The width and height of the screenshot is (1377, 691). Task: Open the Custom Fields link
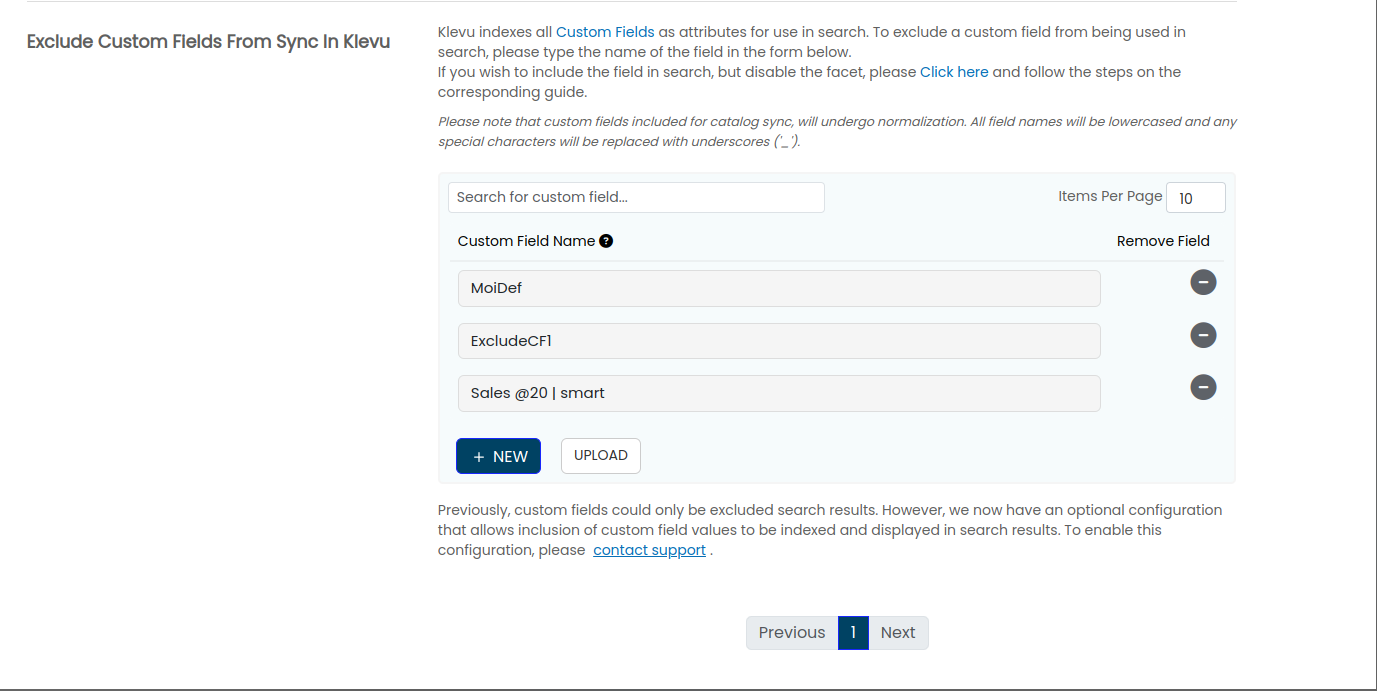(x=605, y=32)
